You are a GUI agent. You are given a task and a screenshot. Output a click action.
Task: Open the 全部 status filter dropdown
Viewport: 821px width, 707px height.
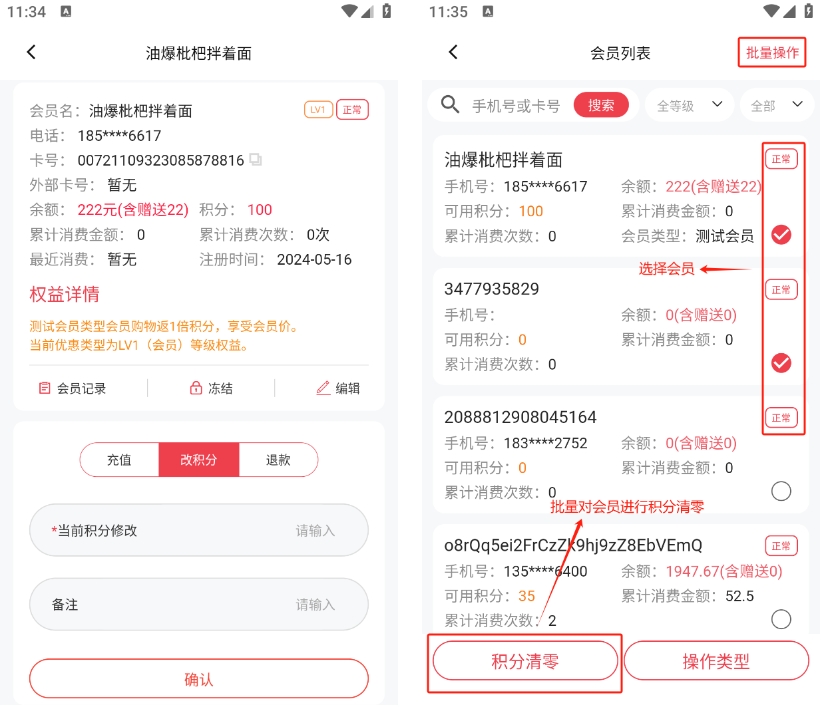pyautogui.click(x=776, y=106)
